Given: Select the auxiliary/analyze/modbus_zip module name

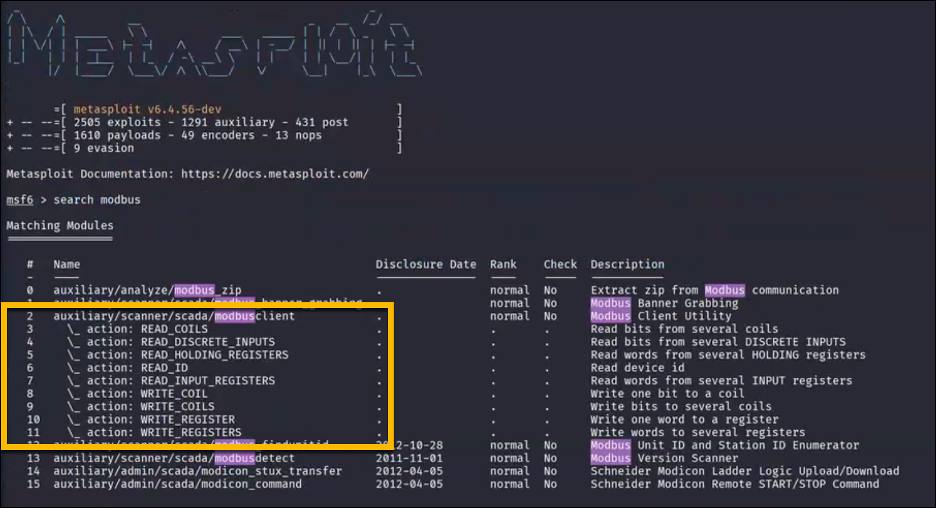Looking at the screenshot, I should point(147,290).
